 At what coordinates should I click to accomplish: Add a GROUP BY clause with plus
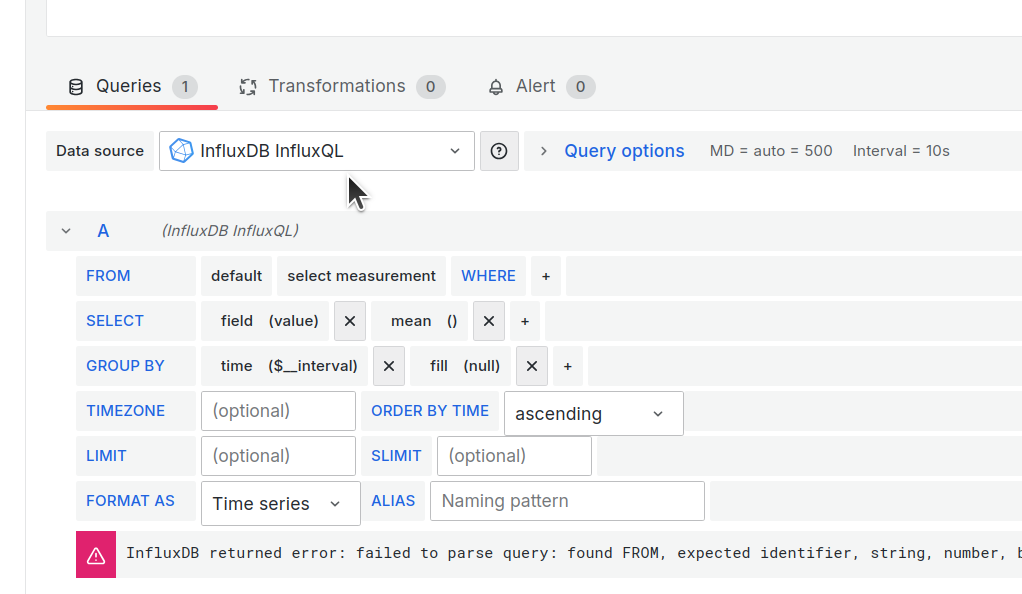pos(567,366)
